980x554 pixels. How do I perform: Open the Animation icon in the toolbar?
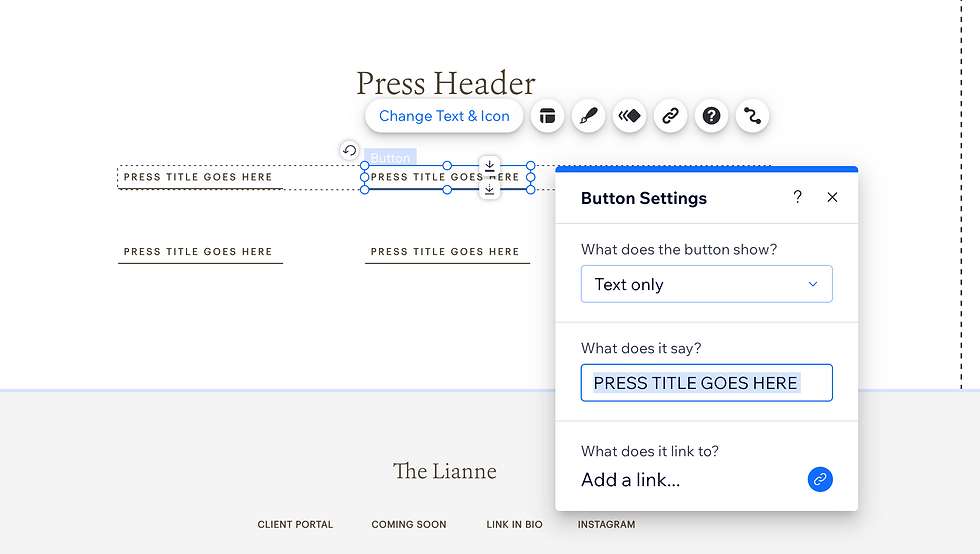tap(629, 116)
